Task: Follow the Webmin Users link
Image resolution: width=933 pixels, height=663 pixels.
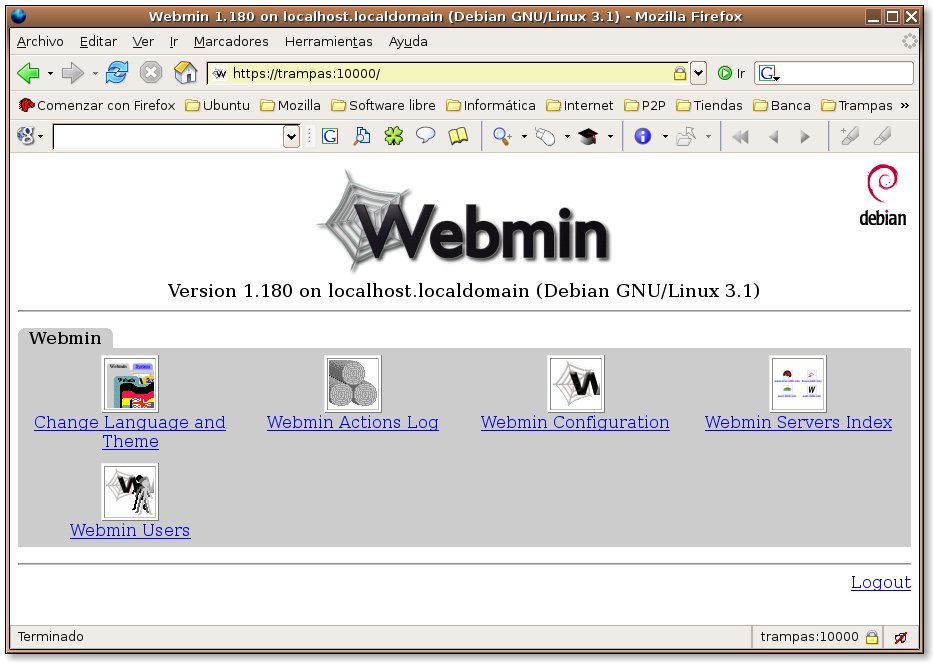Action: pyautogui.click(x=130, y=530)
